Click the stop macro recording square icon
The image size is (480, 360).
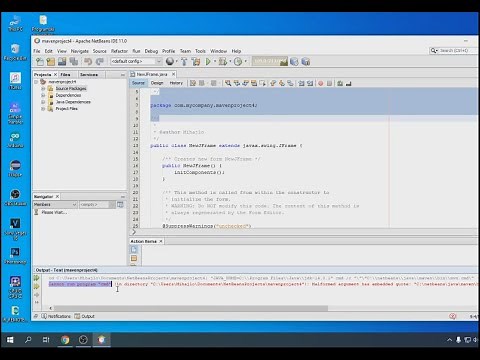(329, 83)
